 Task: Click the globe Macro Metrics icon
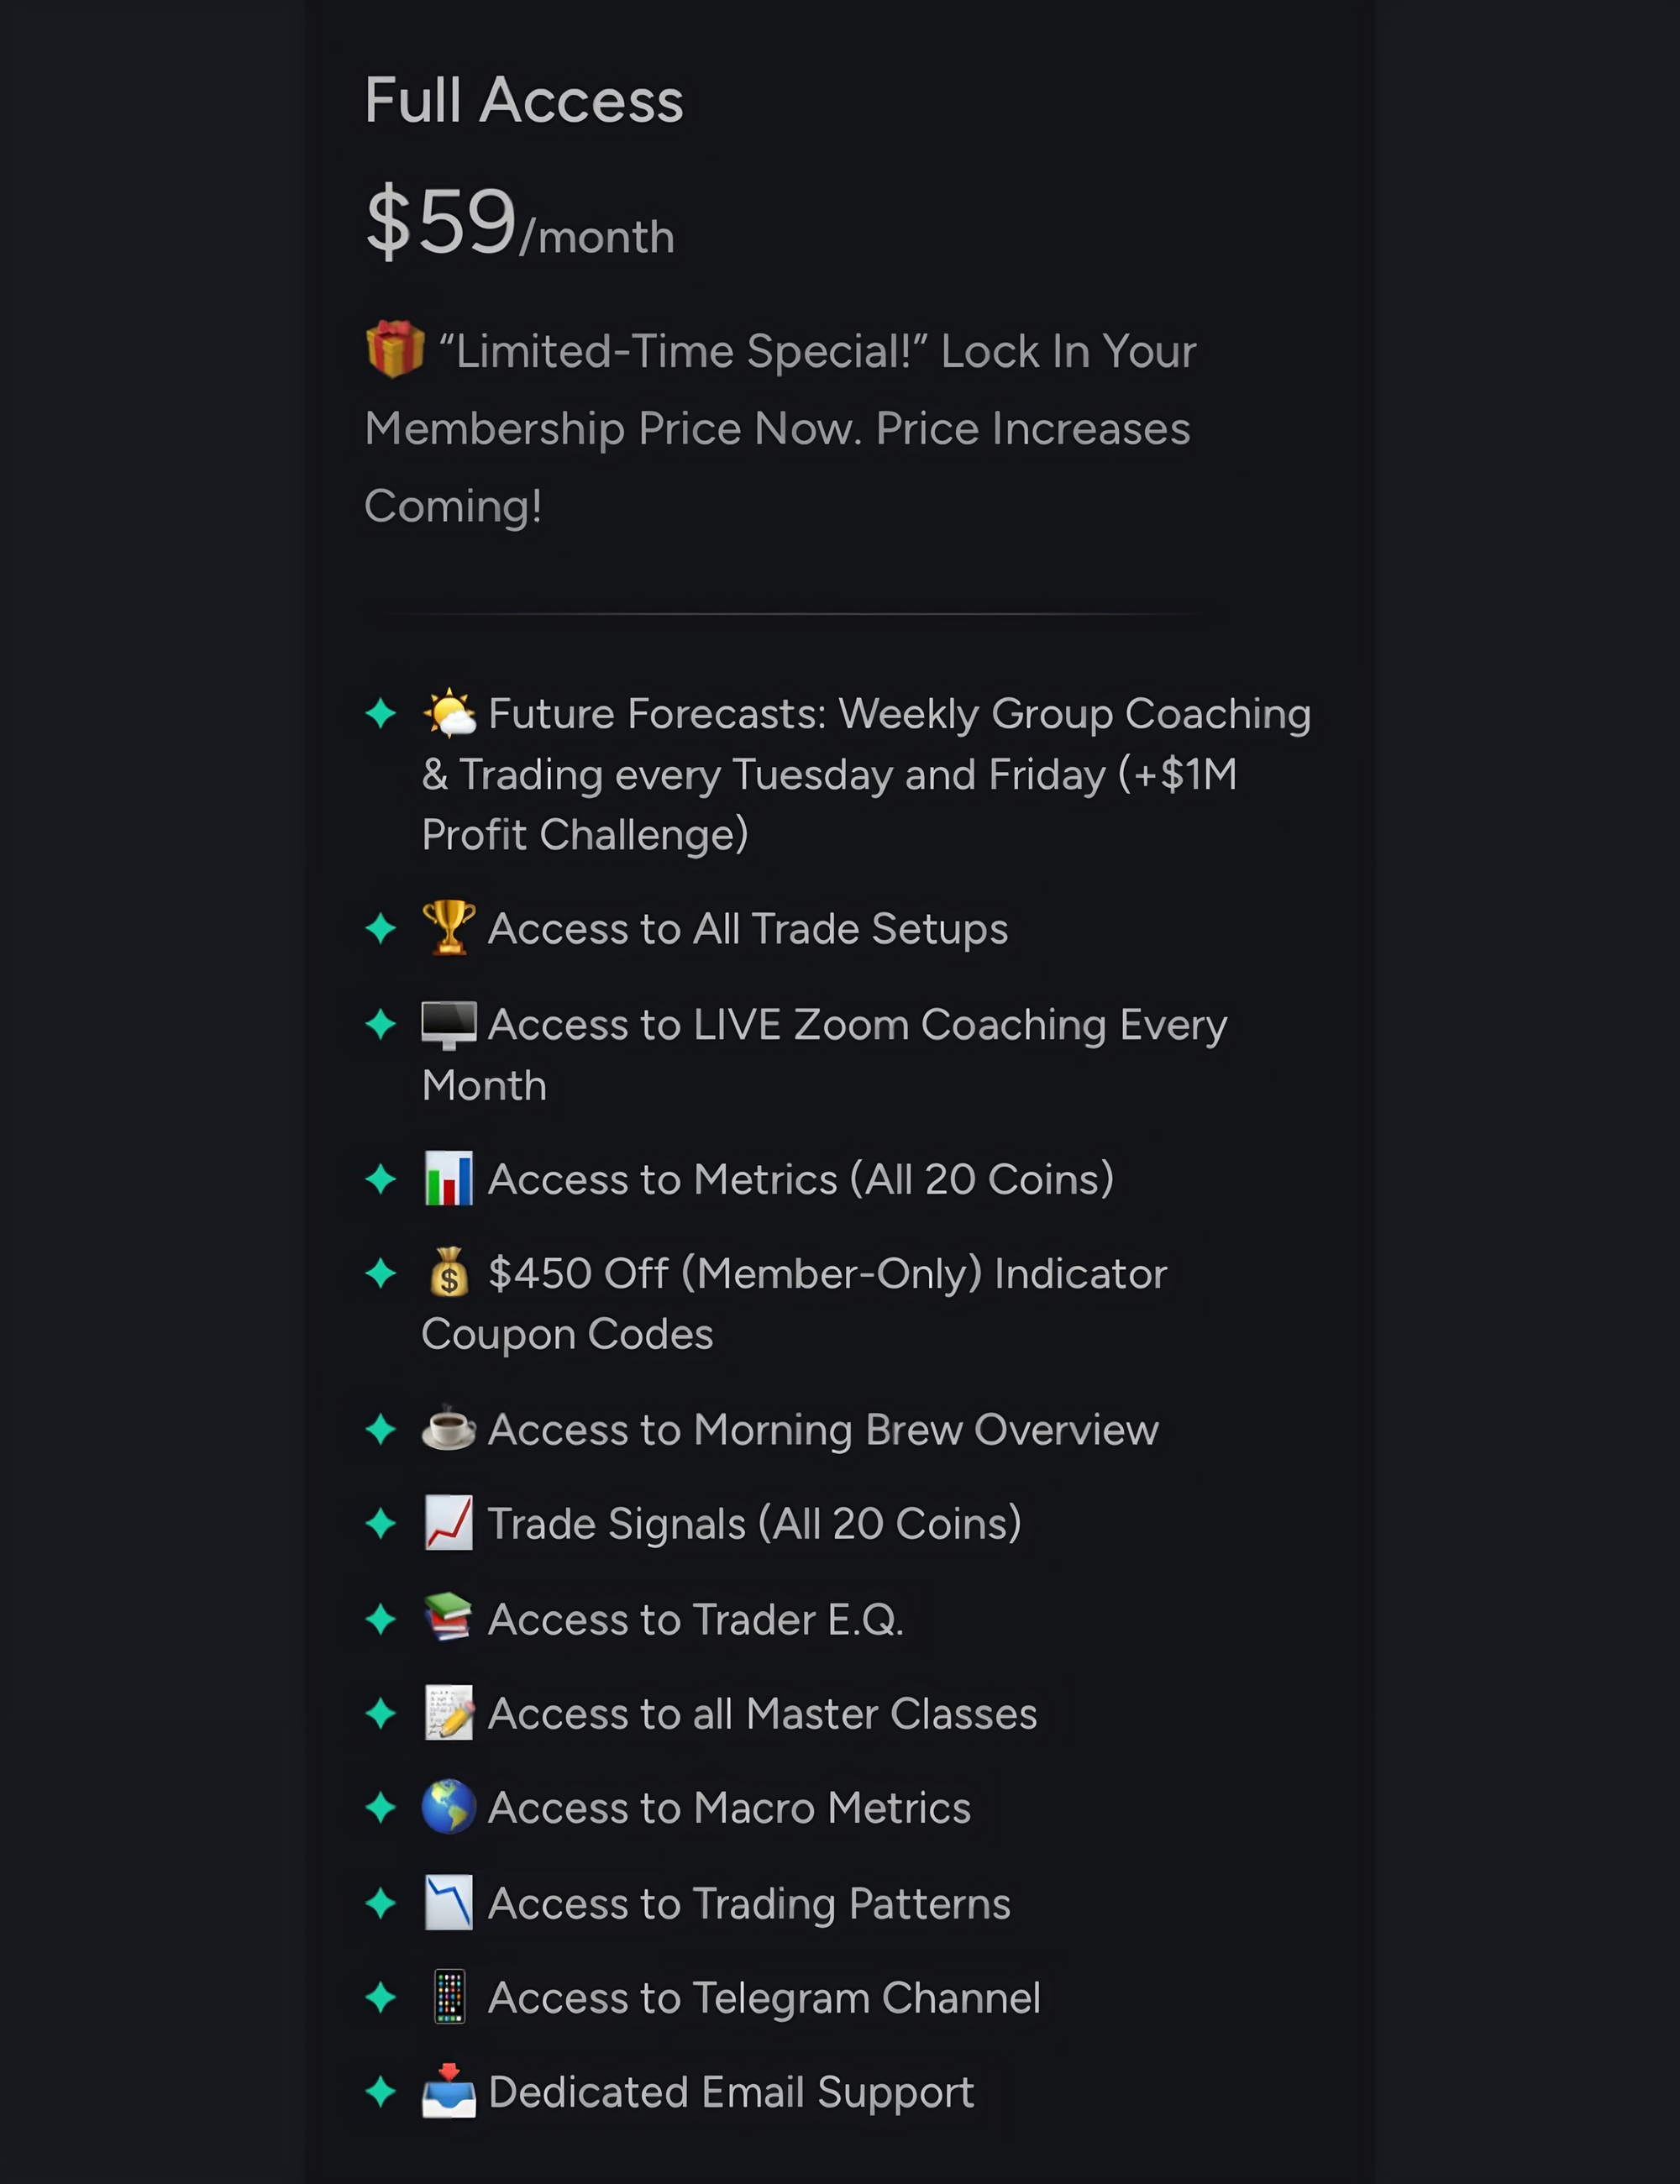[x=448, y=1806]
